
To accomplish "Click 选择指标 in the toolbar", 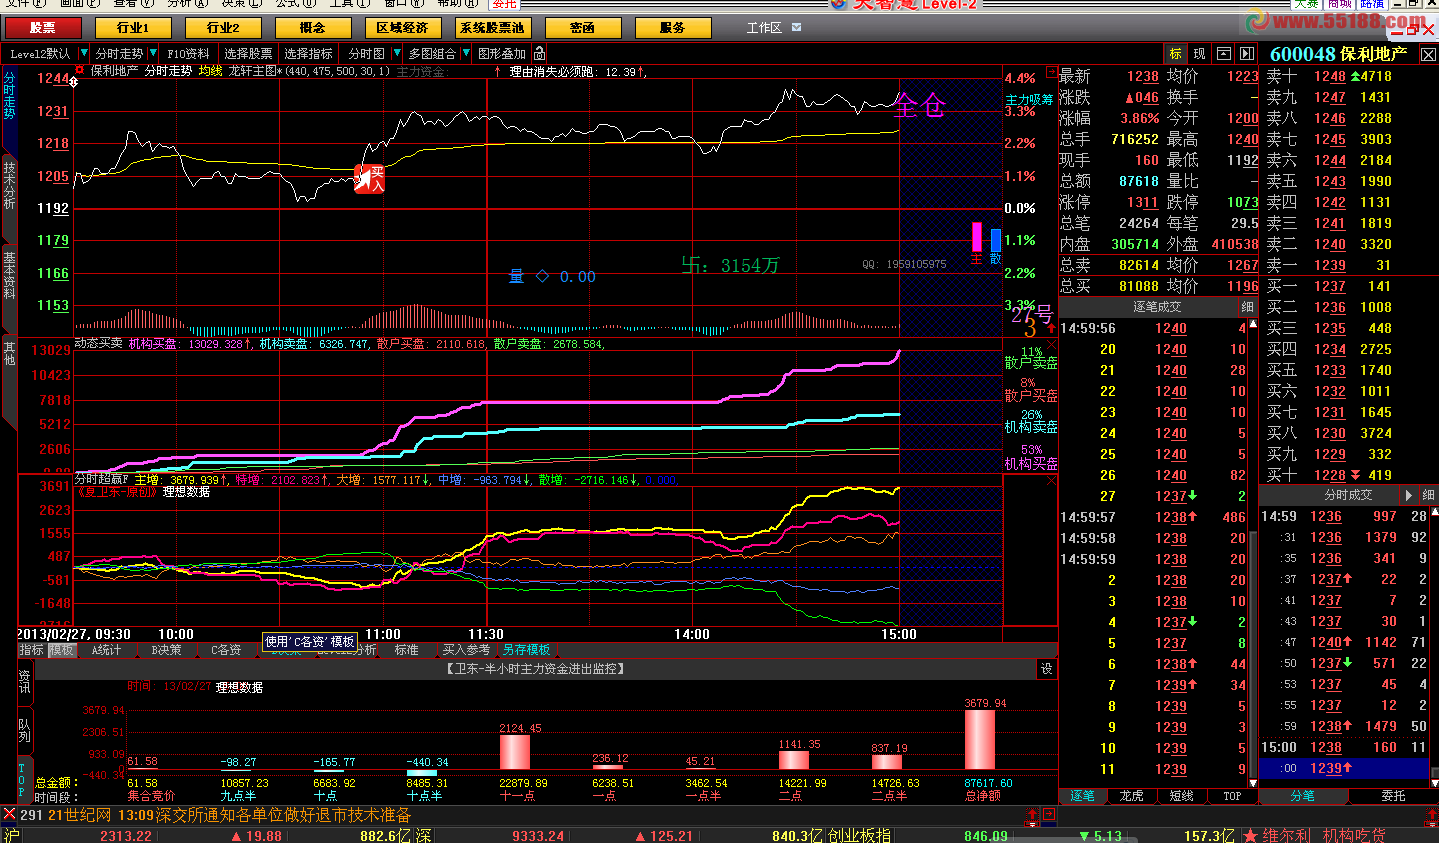I will click(x=308, y=53).
